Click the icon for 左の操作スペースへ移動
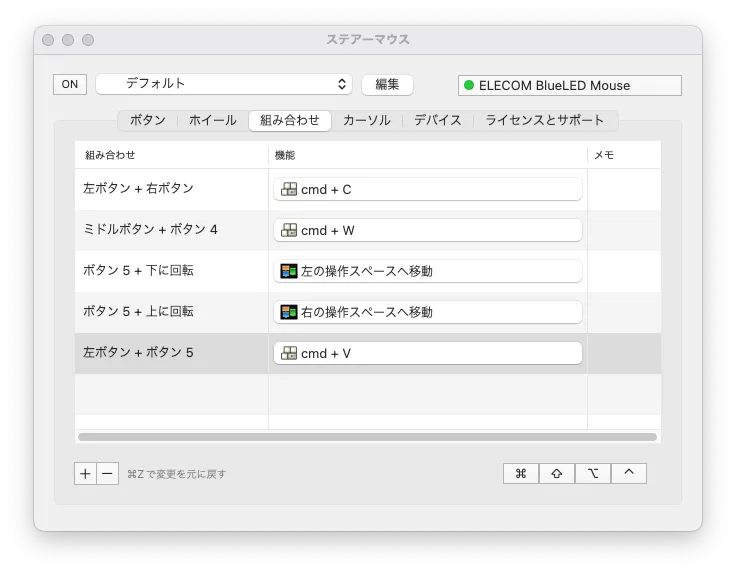The height and width of the screenshot is (573, 736). click(x=289, y=271)
